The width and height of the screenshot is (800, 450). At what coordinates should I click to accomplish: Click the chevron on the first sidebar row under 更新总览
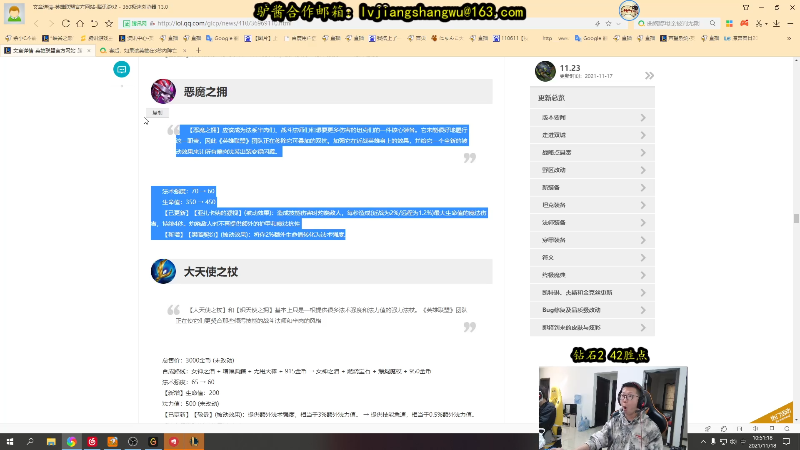pyautogui.click(x=643, y=118)
